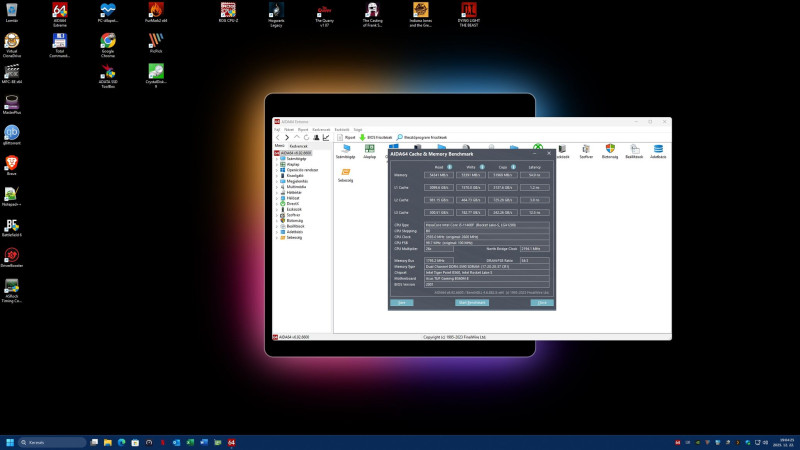Open Riport menu in AIDA64

(303, 130)
